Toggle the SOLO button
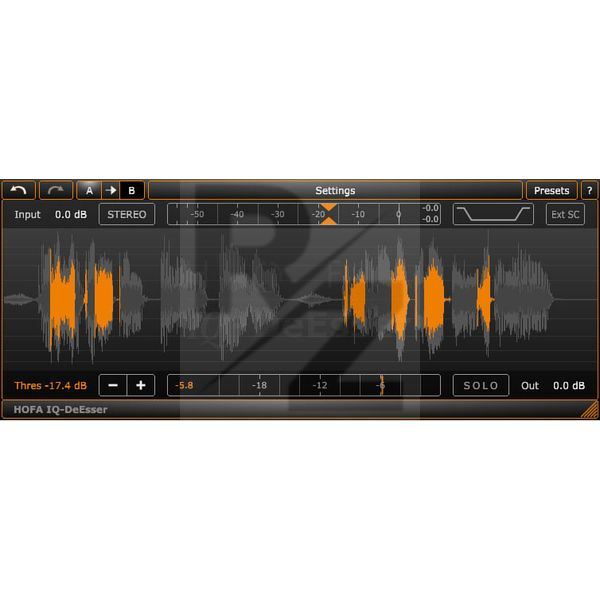Image resolution: width=600 pixels, height=600 pixels. (481, 385)
